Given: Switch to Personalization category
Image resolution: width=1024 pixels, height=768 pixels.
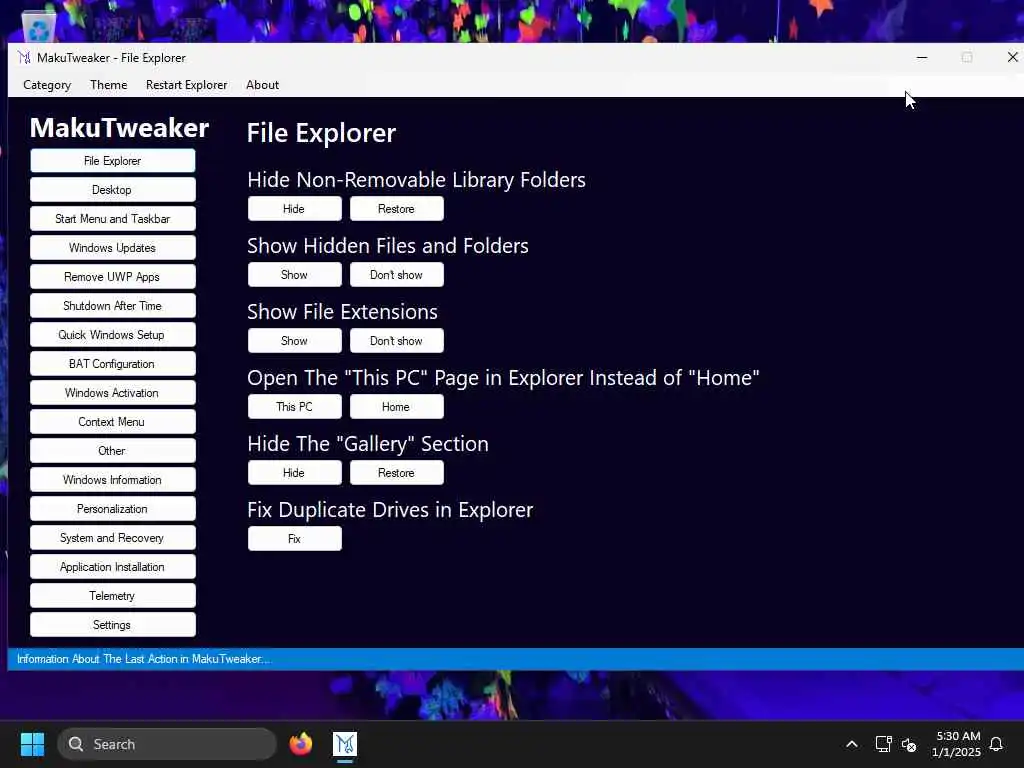Looking at the screenshot, I should click(x=112, y=509).
